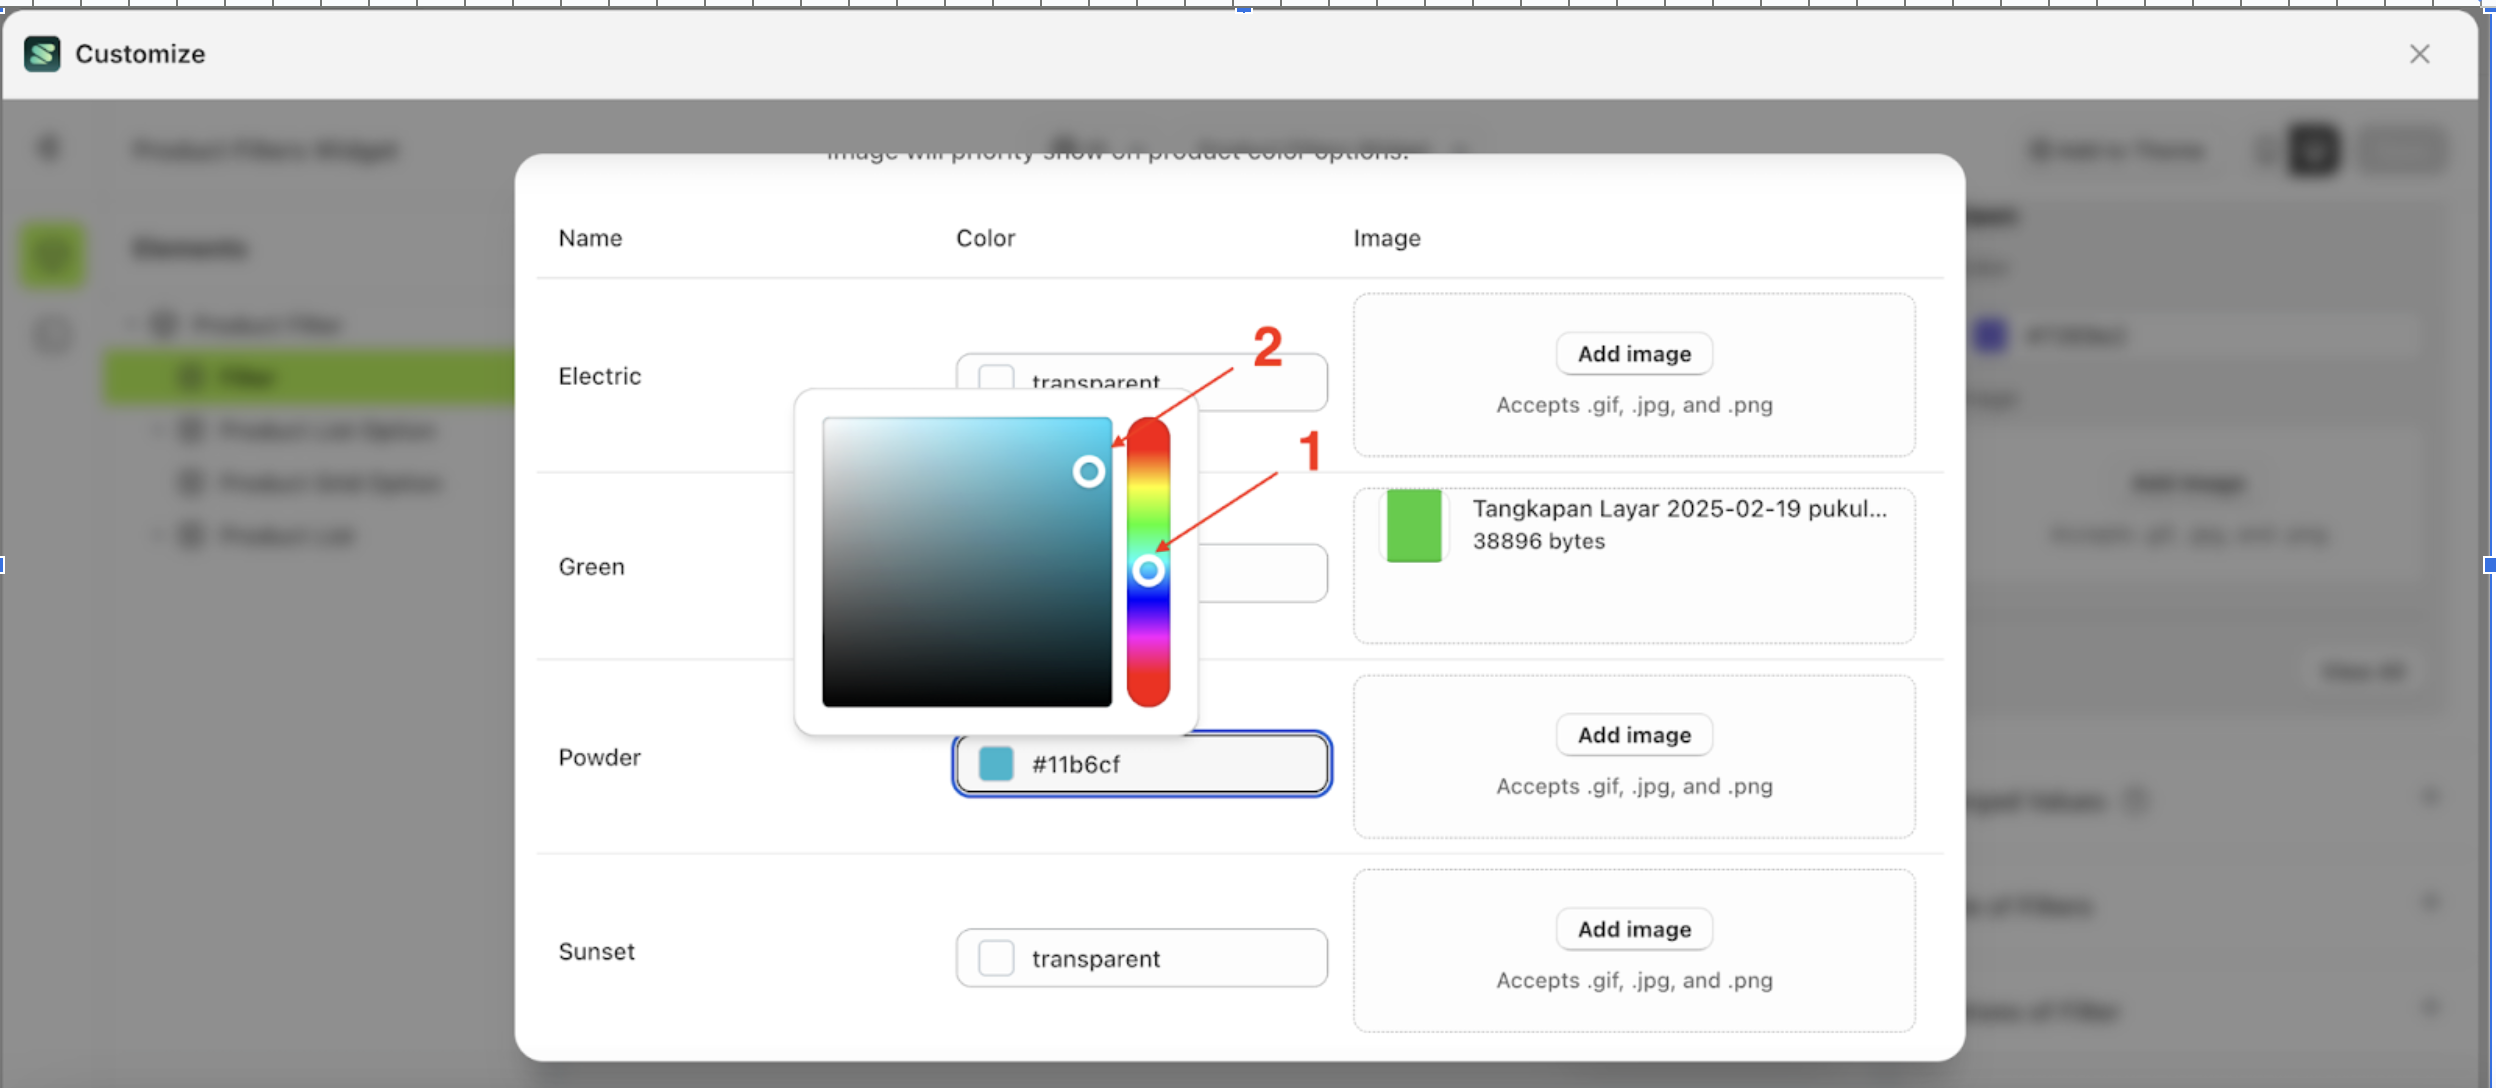The height and width of the screenshot is (1088, 2496).
Task: Click the Powder row color swatch
Action: pos(996,763)
